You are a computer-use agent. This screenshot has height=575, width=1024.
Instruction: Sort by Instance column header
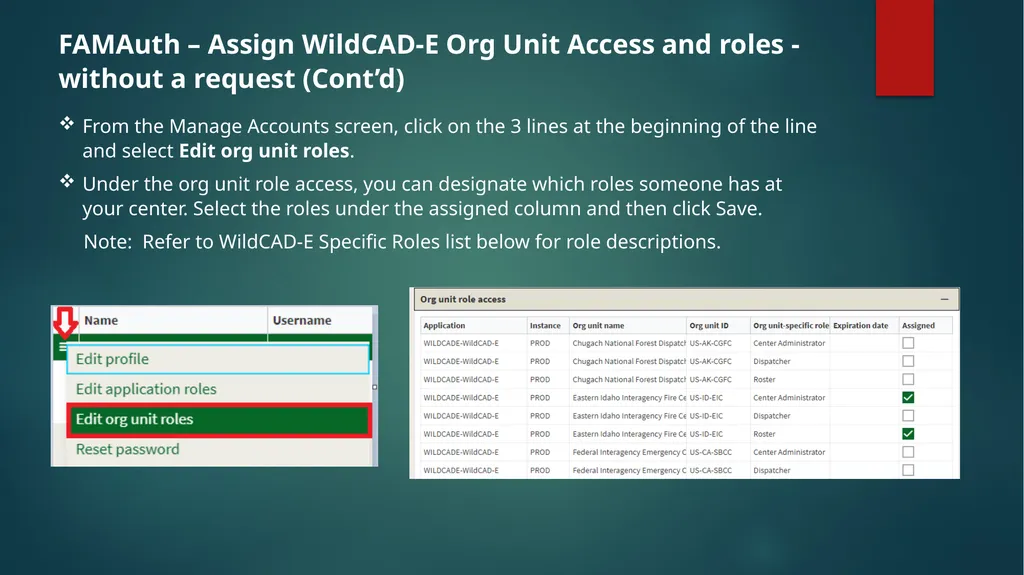pyautogui.click(x=547, y=325)
